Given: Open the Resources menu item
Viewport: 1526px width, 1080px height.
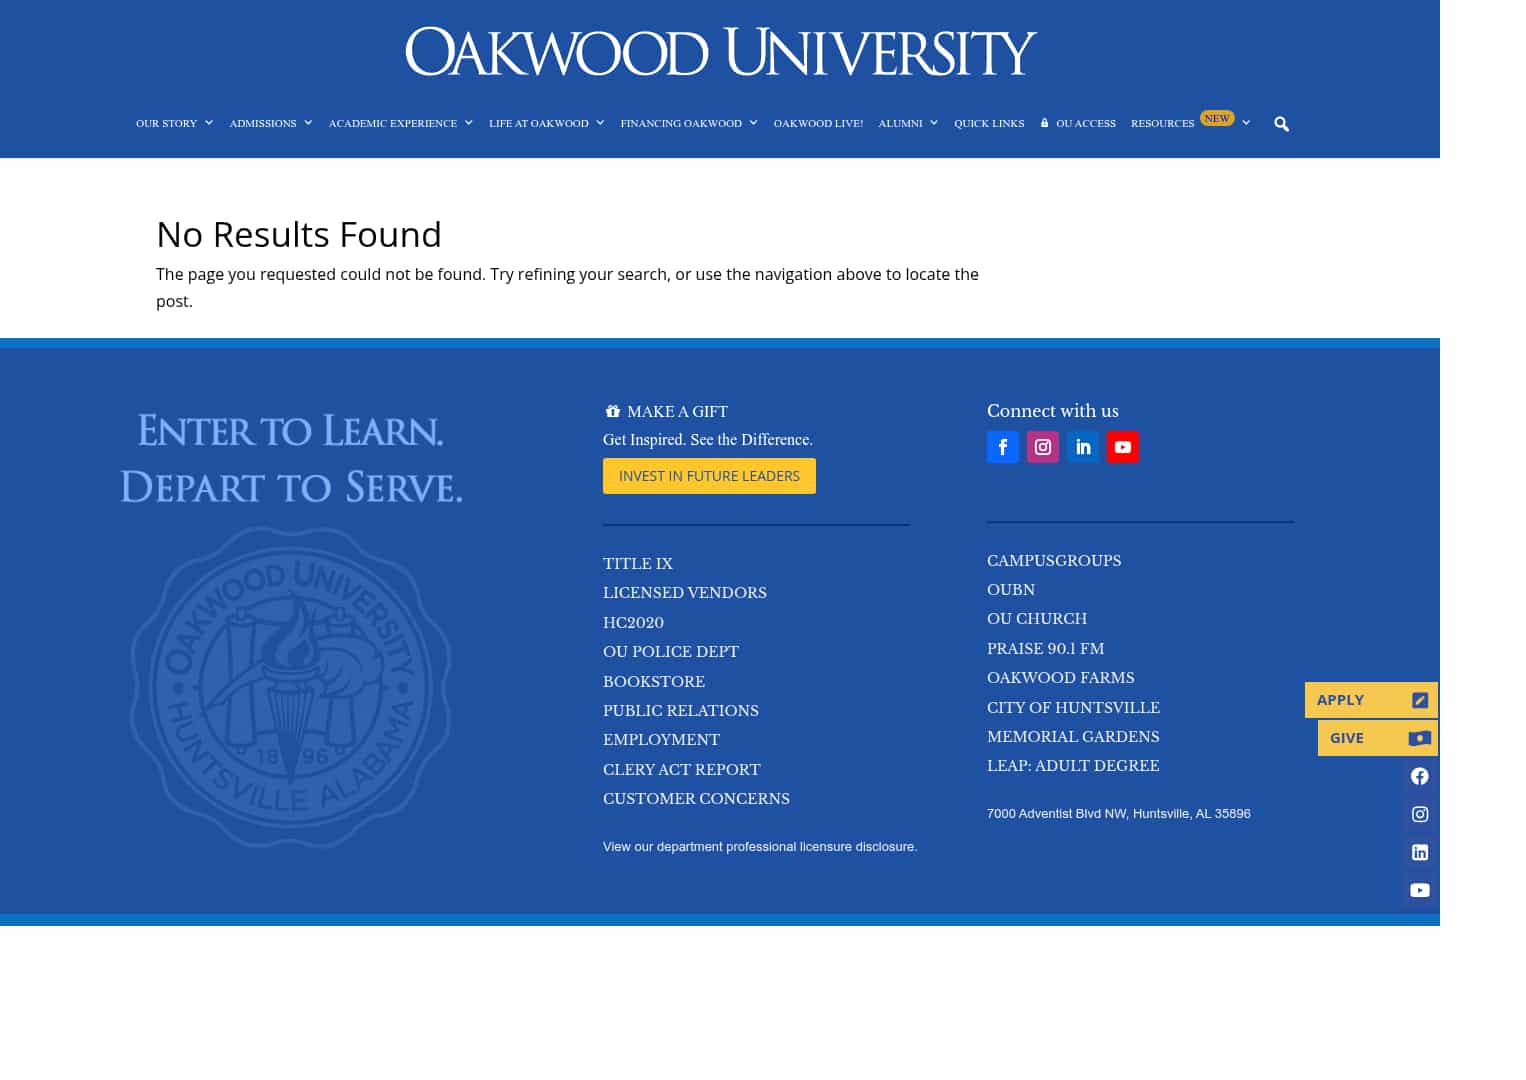Looking at the screenshot, I should coord(1190,122).
